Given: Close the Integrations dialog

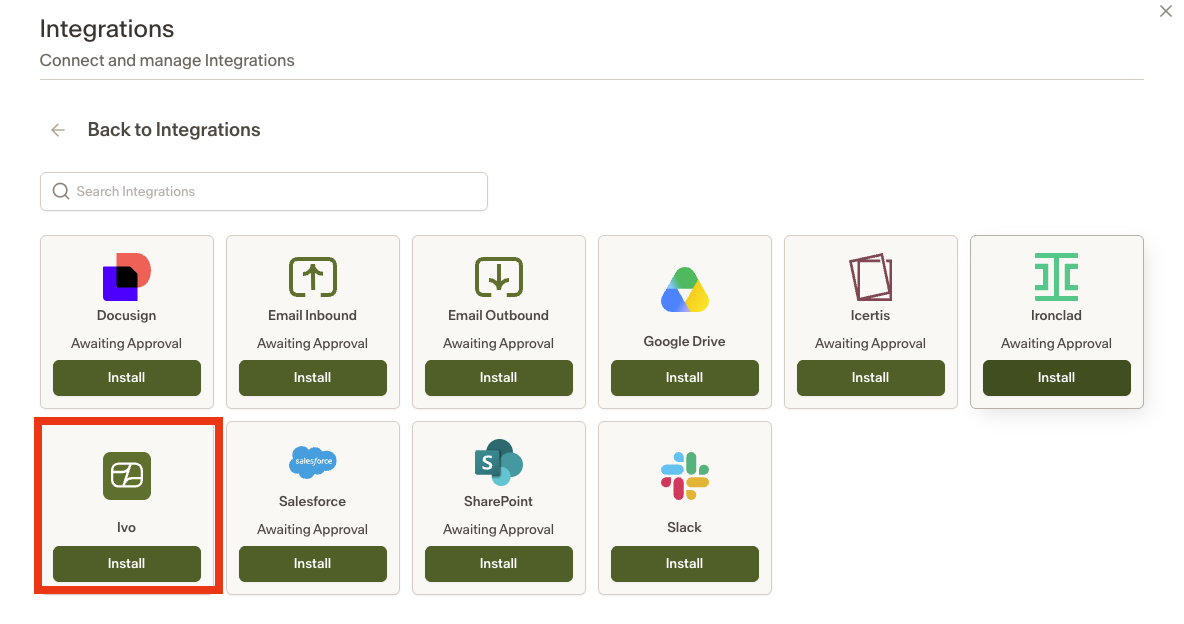Looking at the screenshot, I should click(x=1166, y=11).
